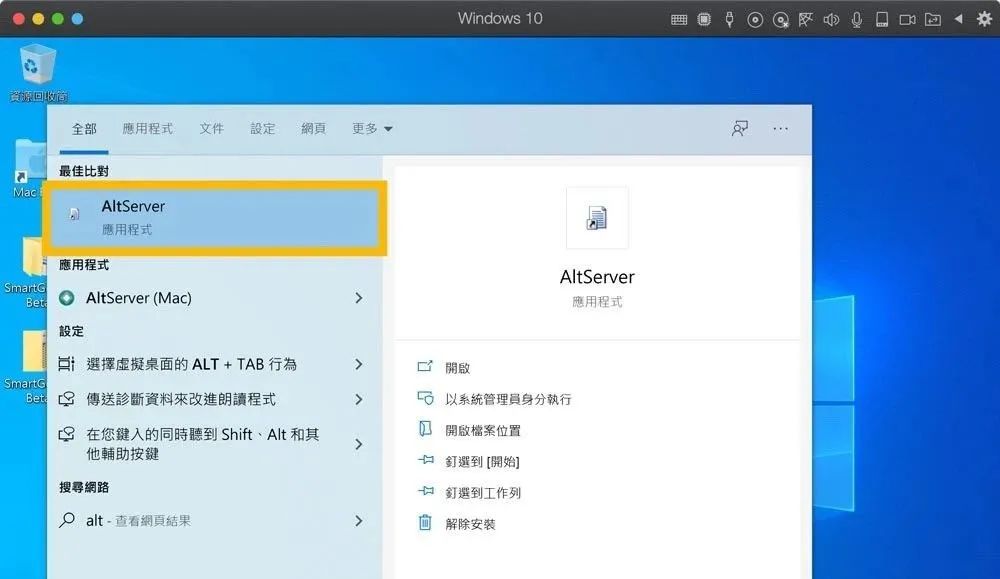Click the disc with x icon
The width and height of the screenshot is (1000, 579).
coord(780,20)
